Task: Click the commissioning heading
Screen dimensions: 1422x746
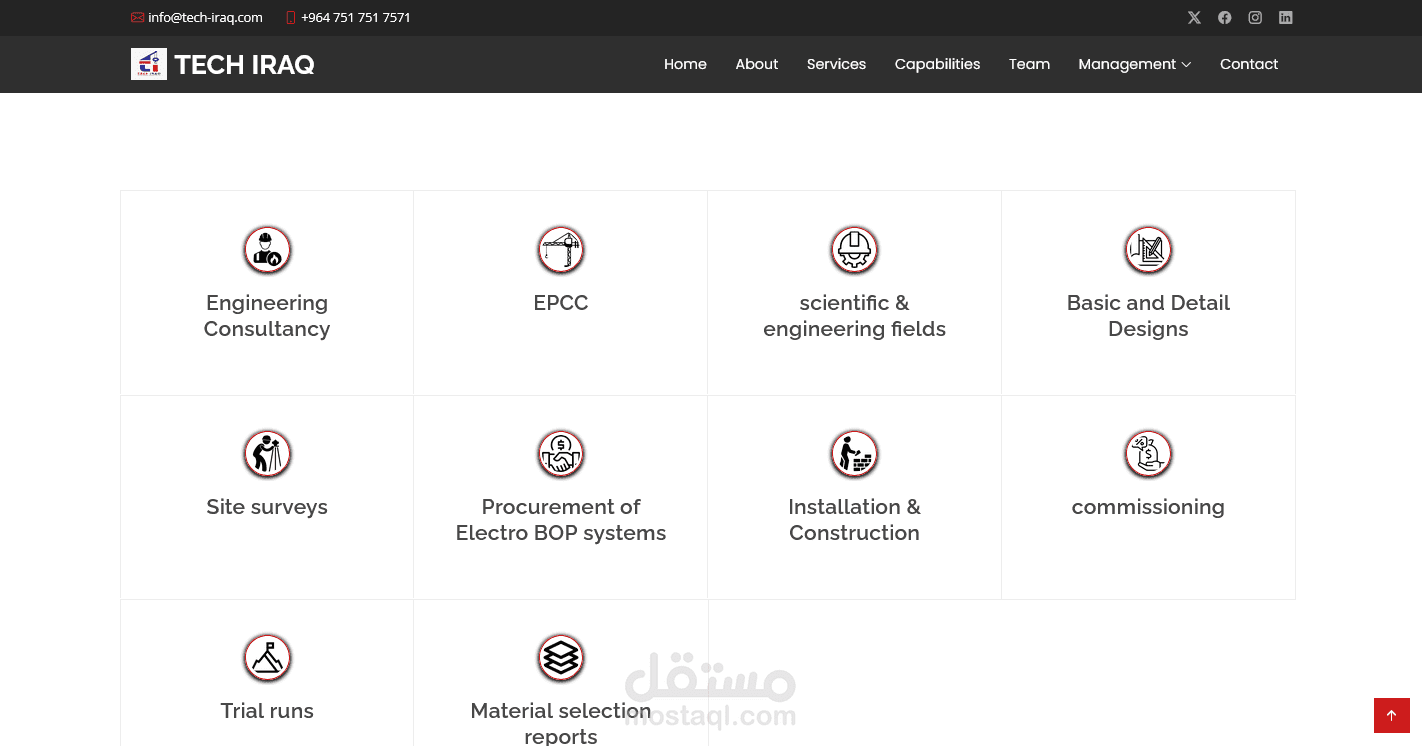Action: point(1148,507)
